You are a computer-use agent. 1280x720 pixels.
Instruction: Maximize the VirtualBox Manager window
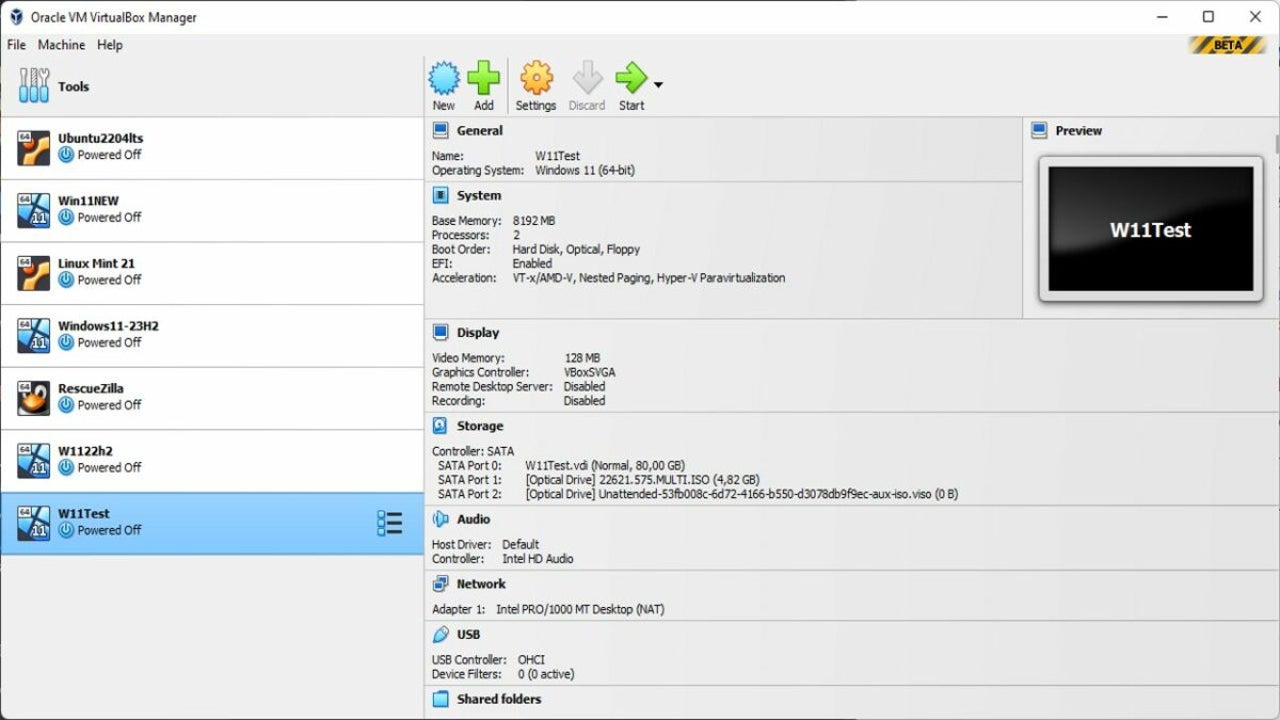[x=1208, y=17]
